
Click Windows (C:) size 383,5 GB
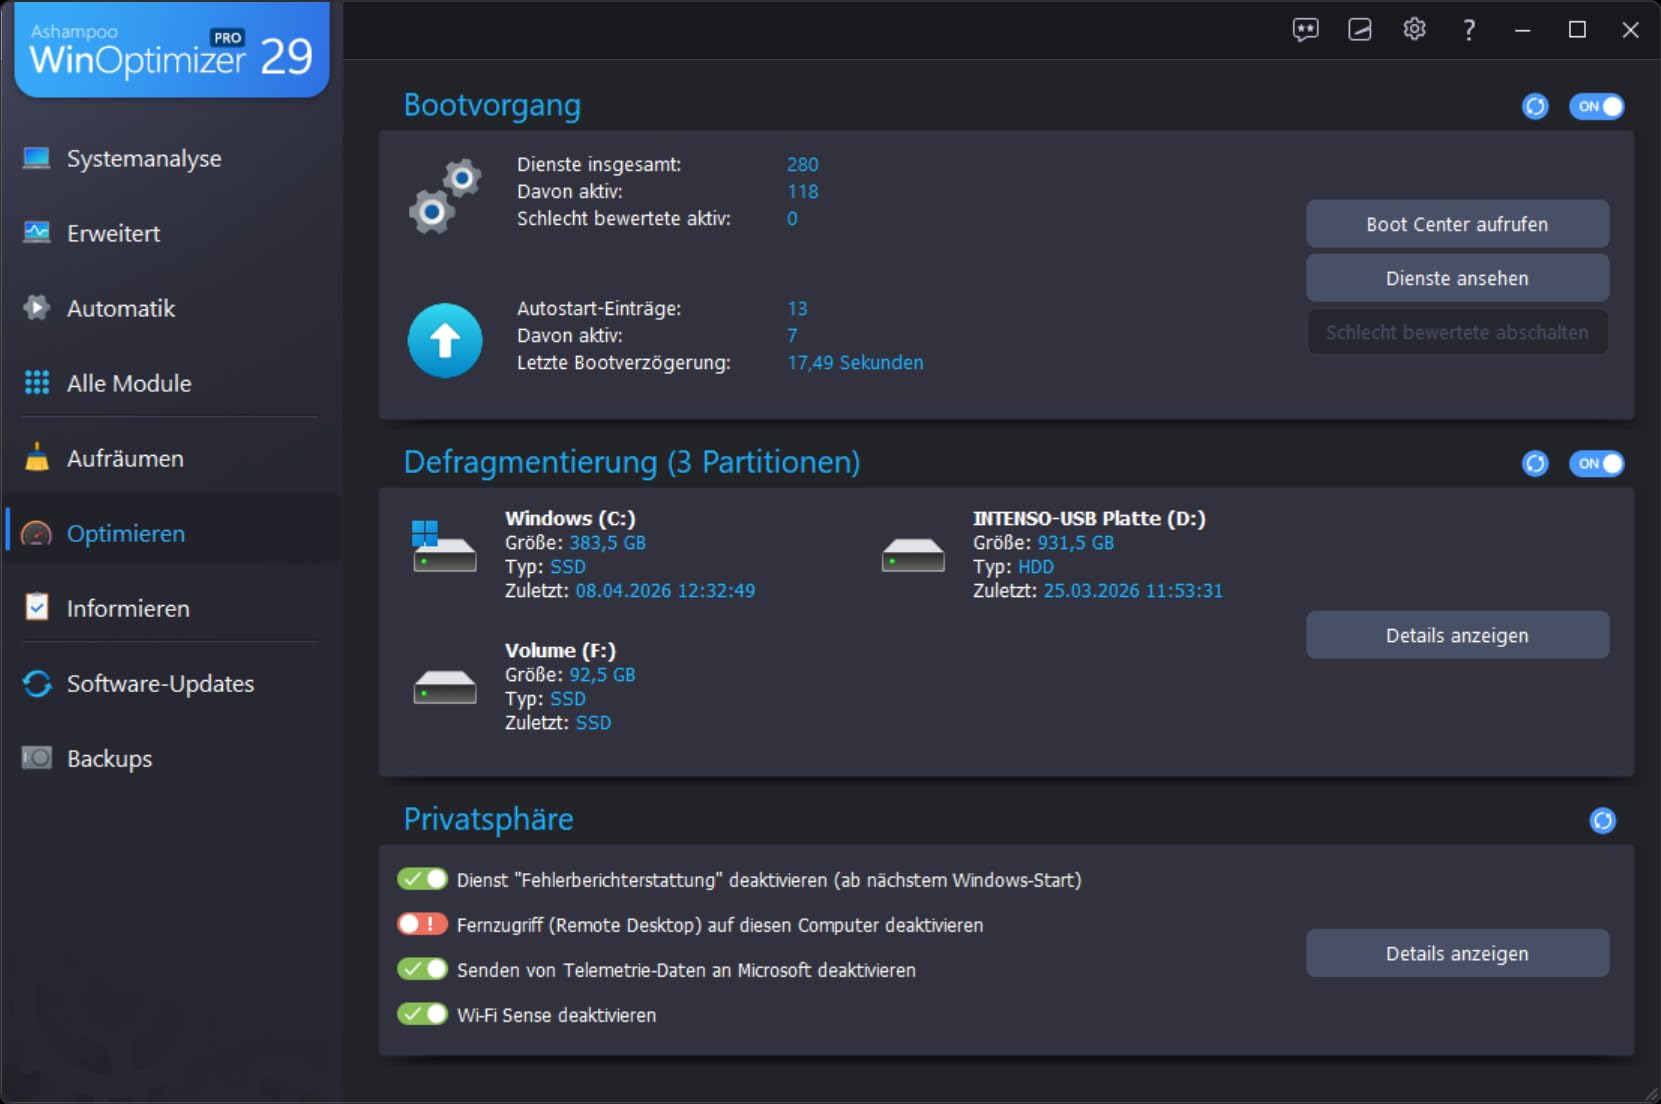(607, 542)
